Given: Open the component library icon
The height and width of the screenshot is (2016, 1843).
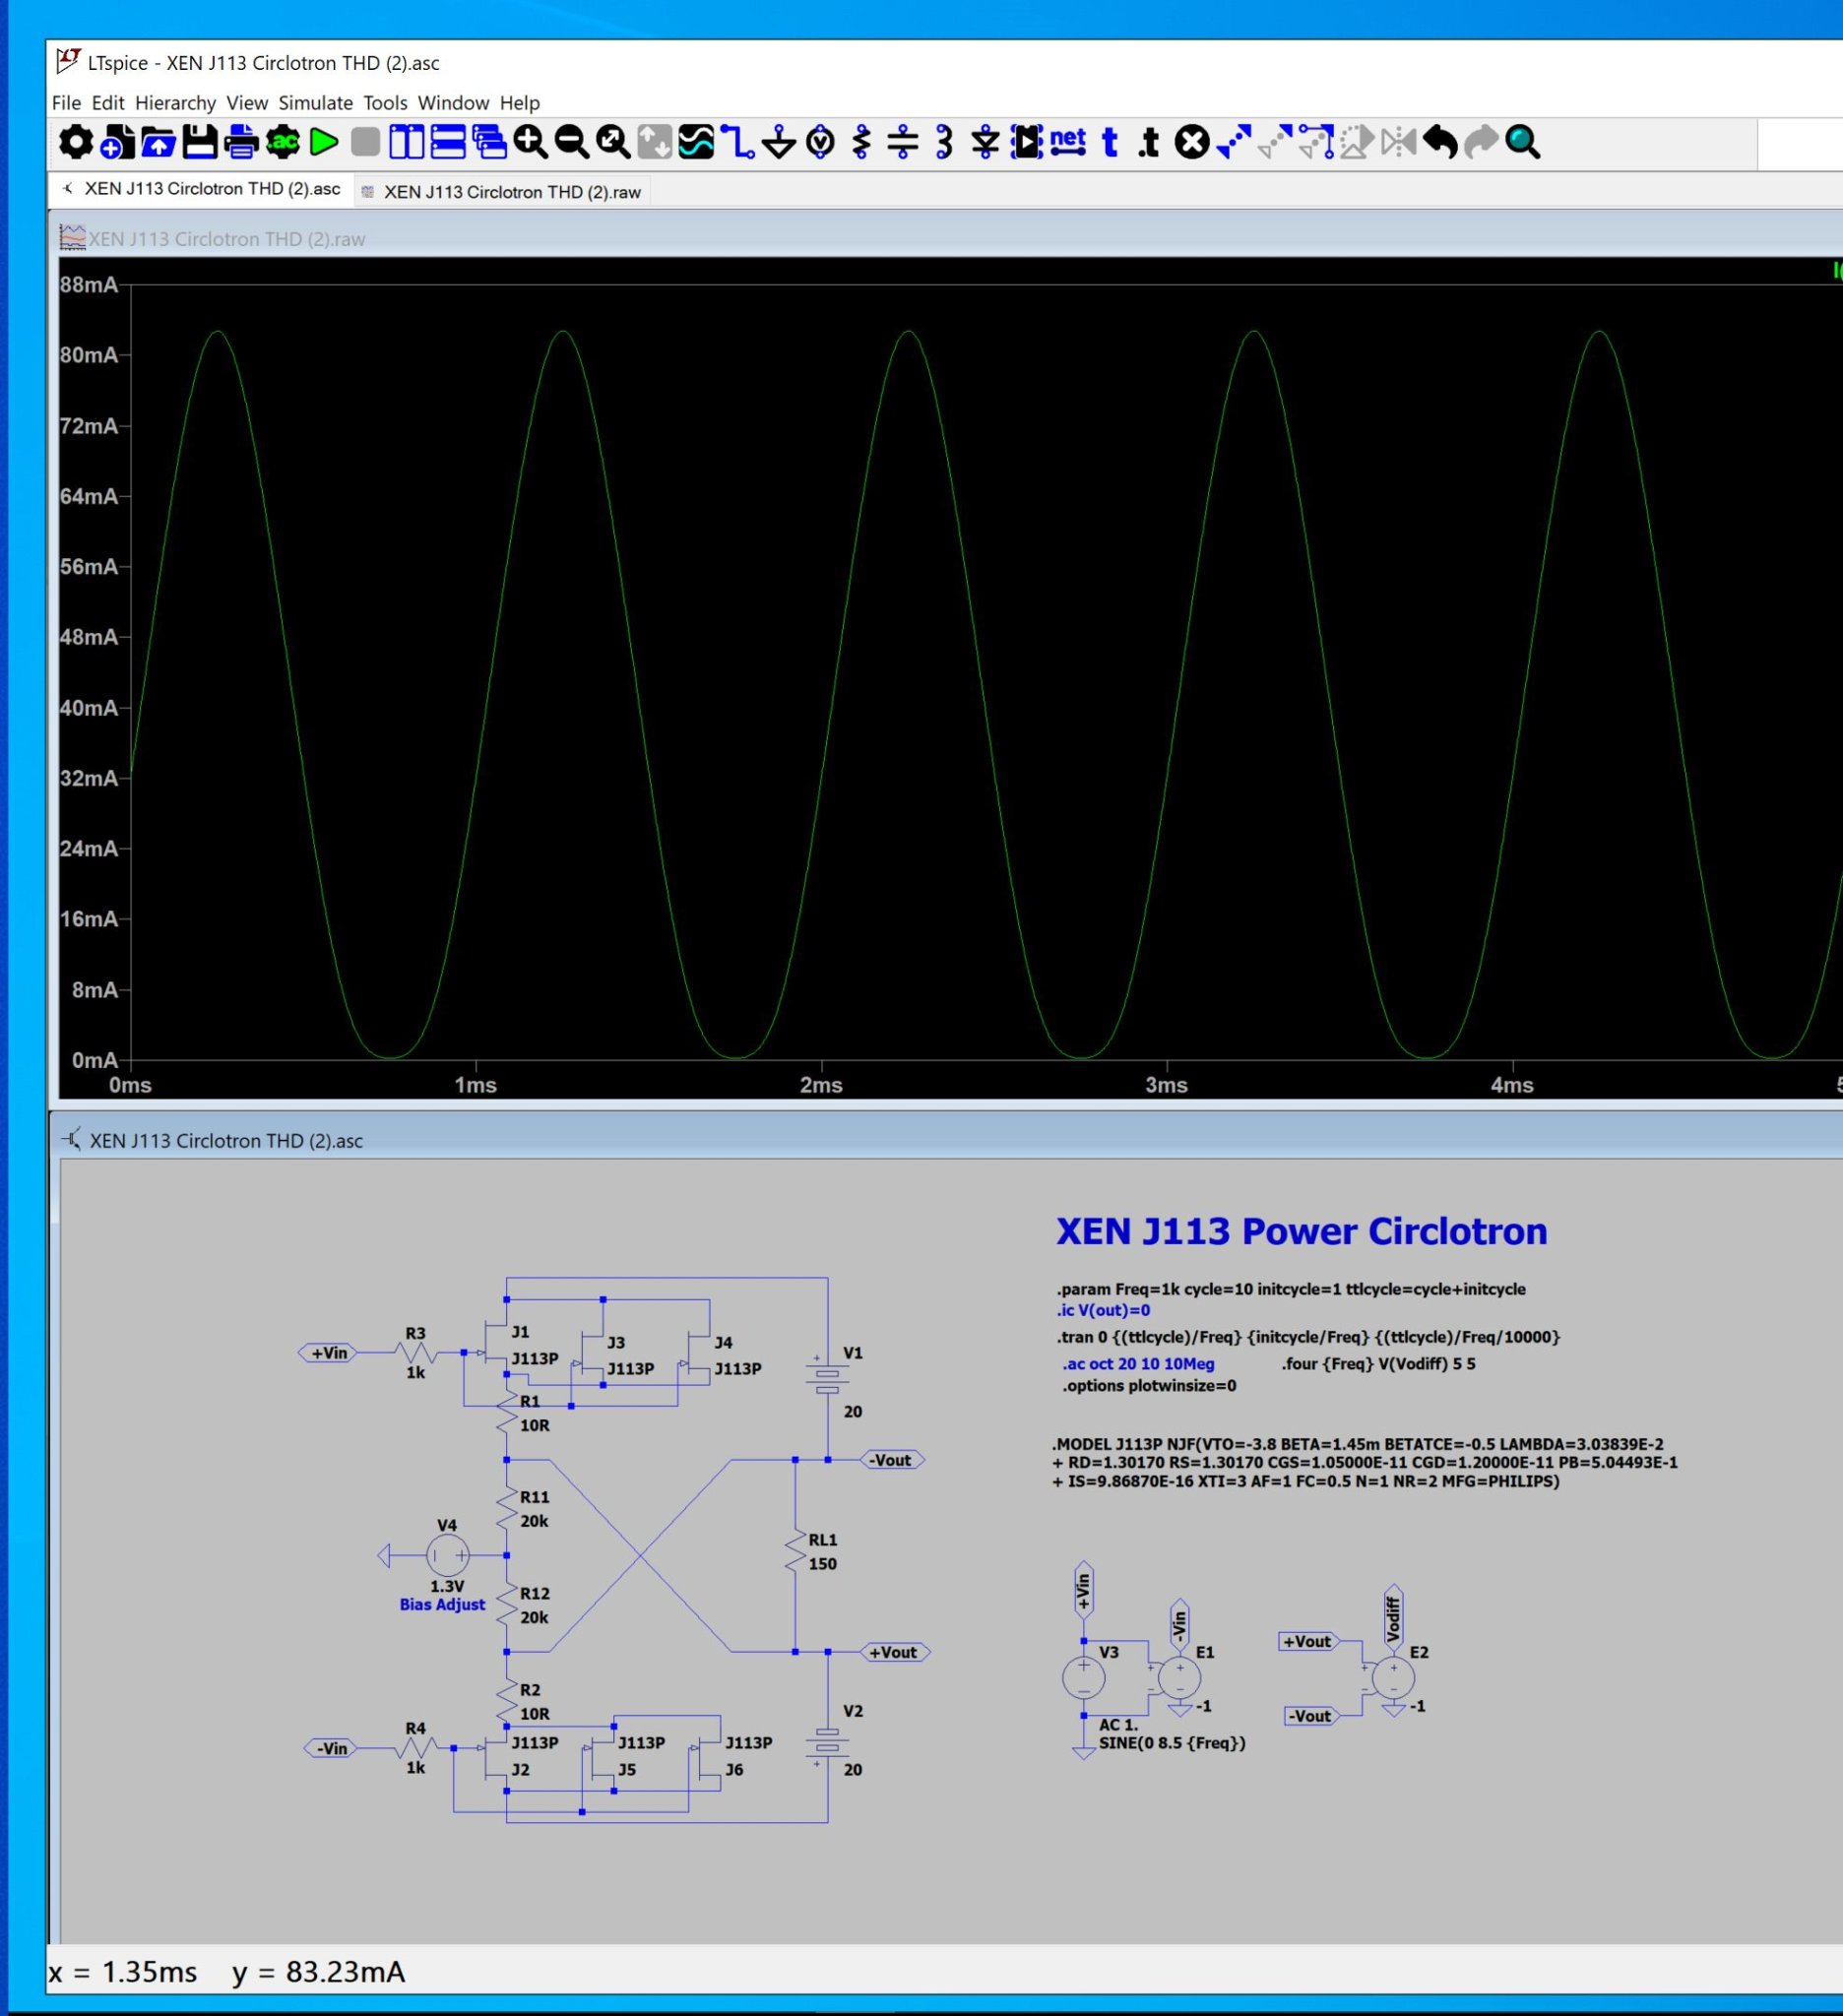Looking at the screenshot, I should [x=1027, y=143].
